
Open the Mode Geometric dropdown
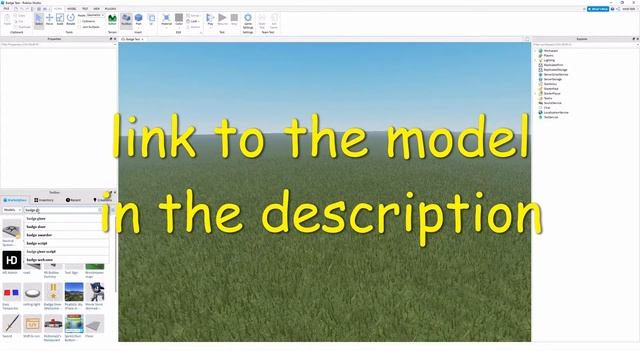click(x=96, y=15)
